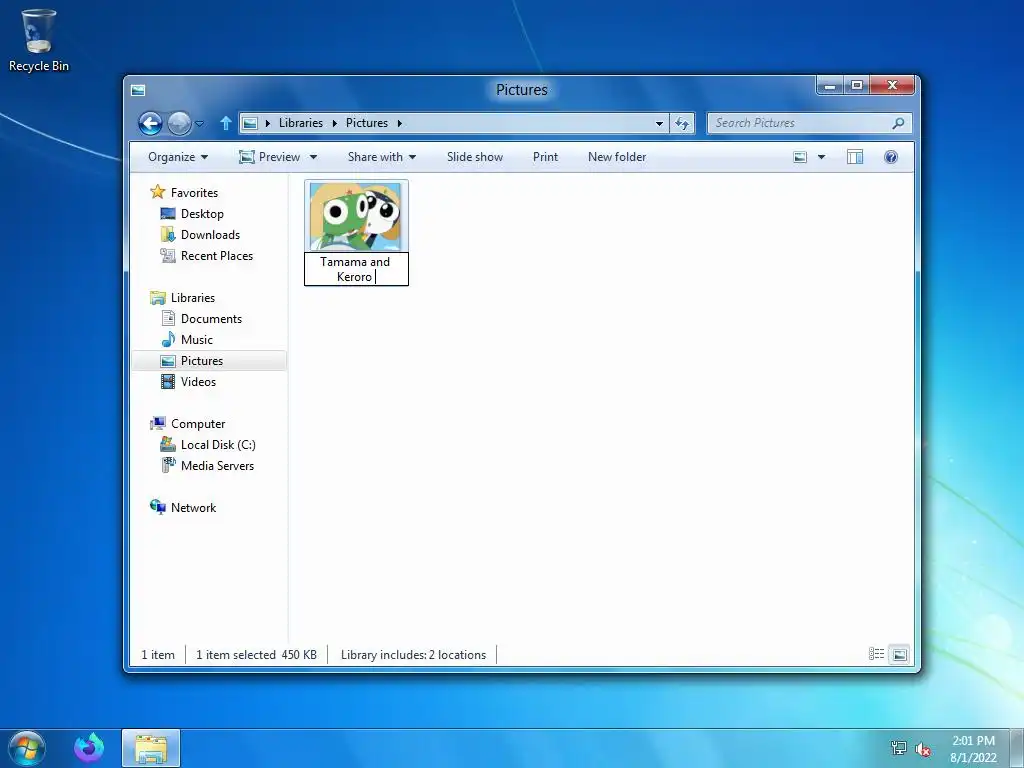Expand the arrow between Libraries and Pictures breadcrumbs
Screen dimensions: 1024x768
click(334, 123)
